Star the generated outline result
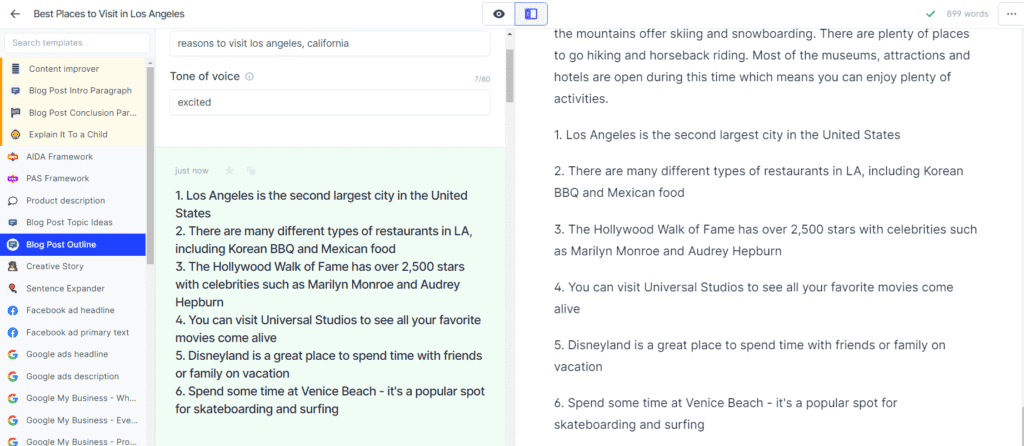The image size is (1024, 446). click(x=229, y=170)
